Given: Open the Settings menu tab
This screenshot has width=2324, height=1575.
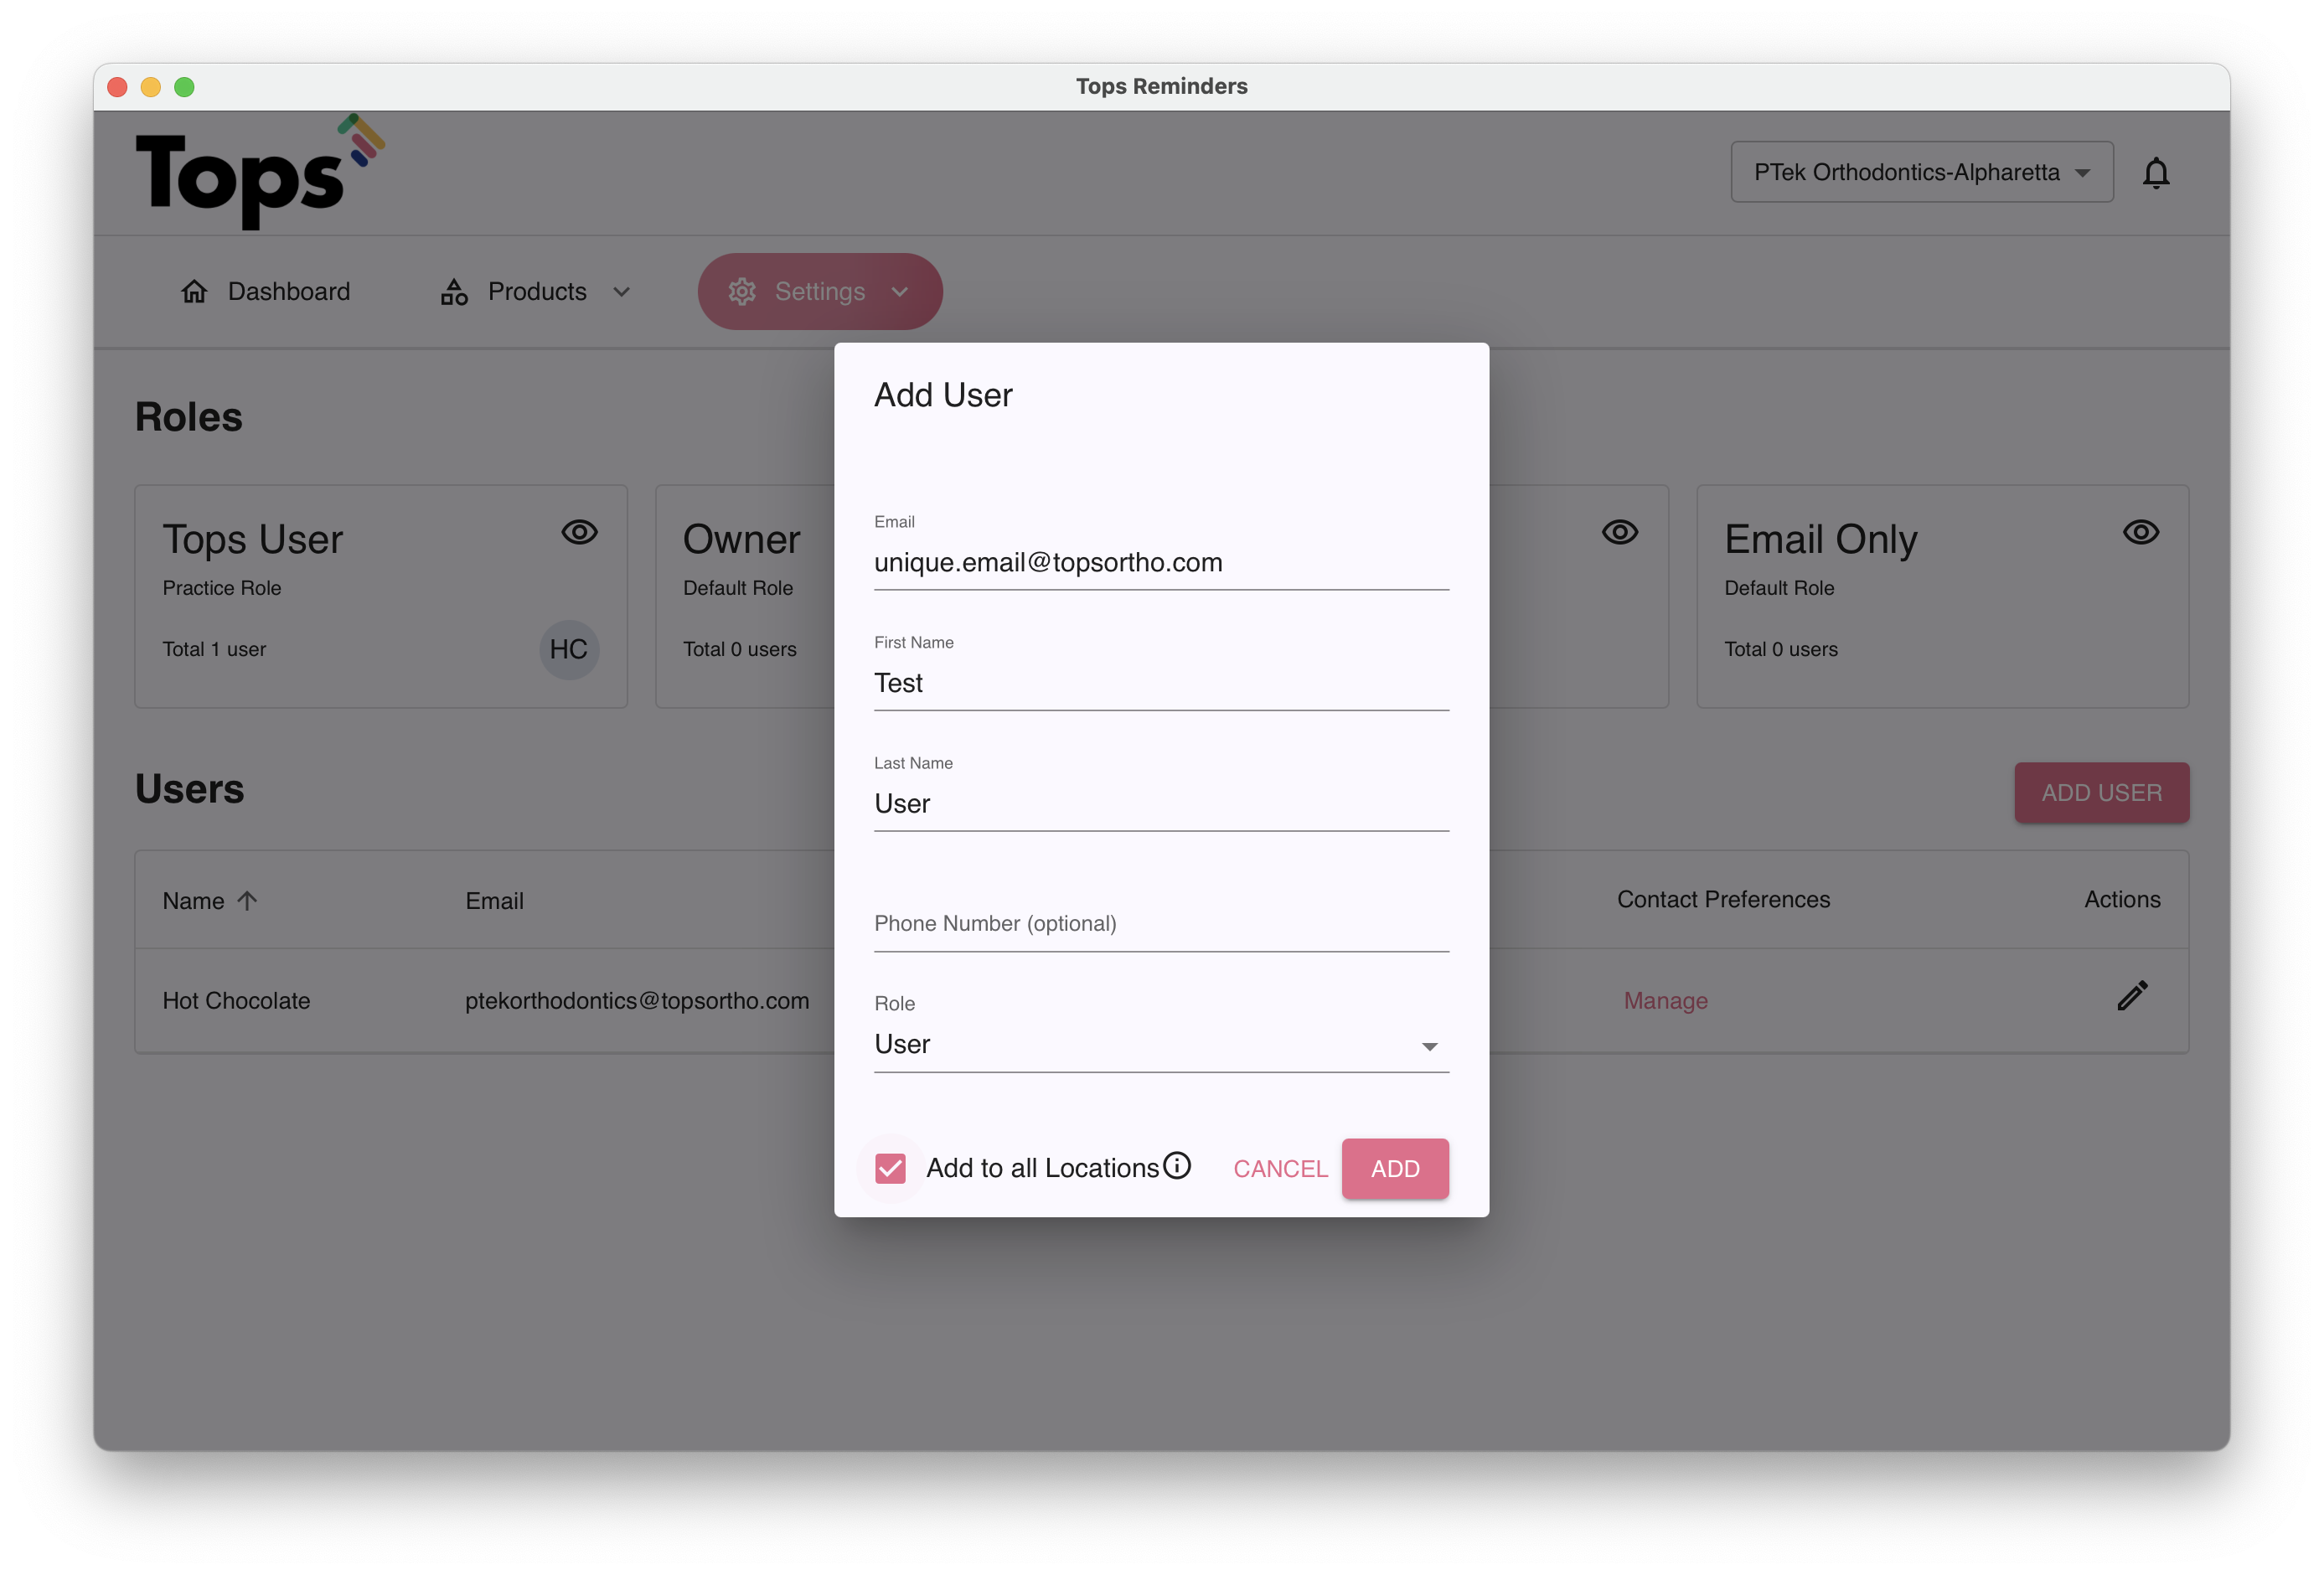Looking at the screenshot, I should point(819,291).
